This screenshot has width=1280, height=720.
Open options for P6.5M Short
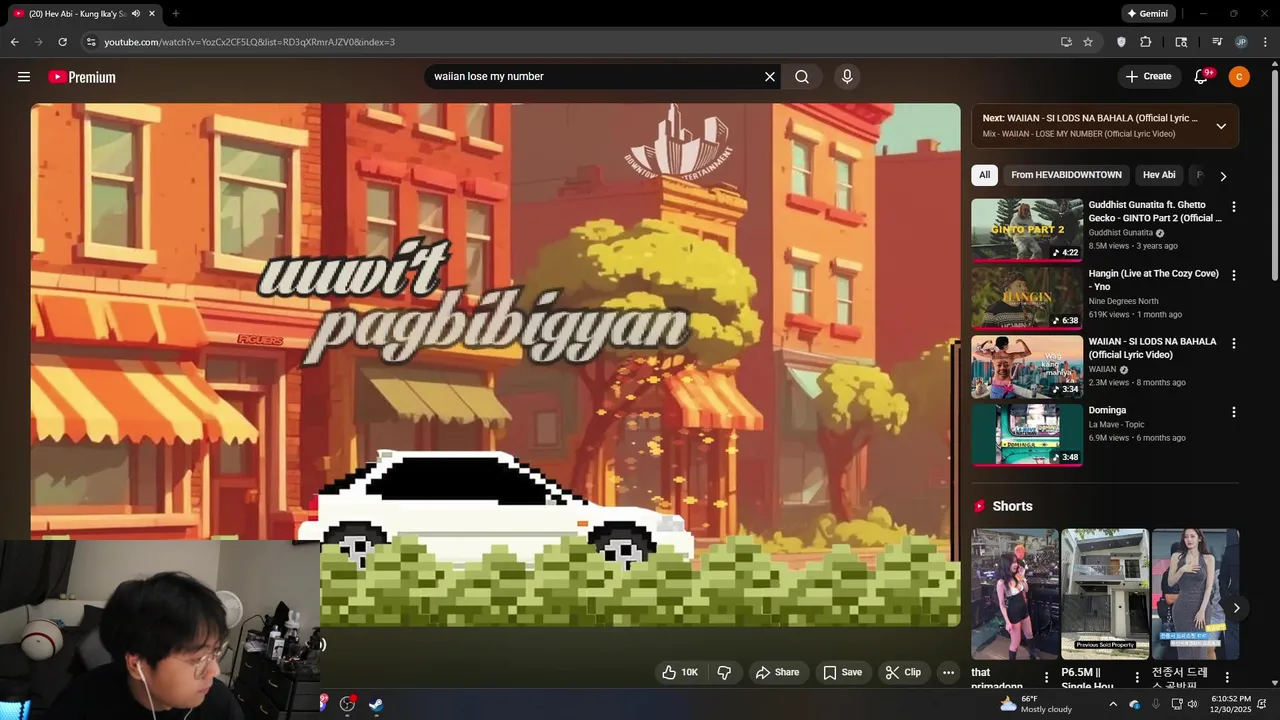(x=1137, y=677)
